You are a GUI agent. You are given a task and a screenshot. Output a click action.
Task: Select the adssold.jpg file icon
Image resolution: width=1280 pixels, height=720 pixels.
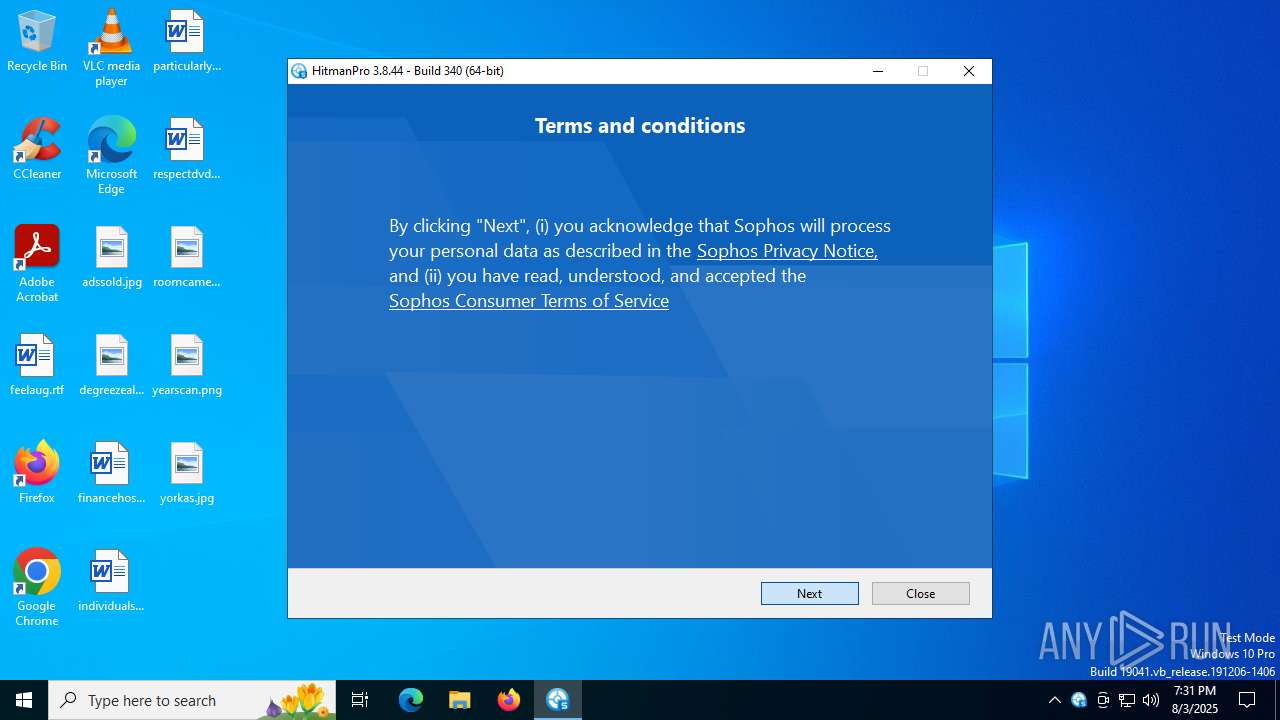point(111,257)
